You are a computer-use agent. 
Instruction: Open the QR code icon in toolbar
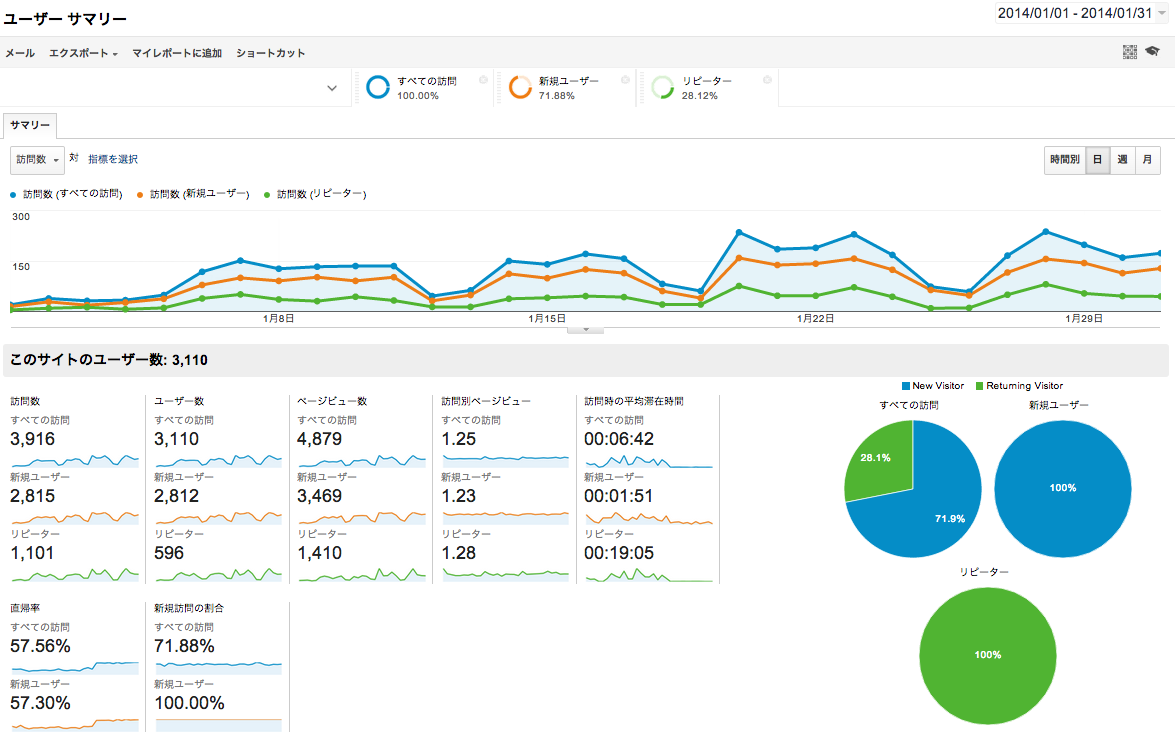click(x=1129, y=52)
